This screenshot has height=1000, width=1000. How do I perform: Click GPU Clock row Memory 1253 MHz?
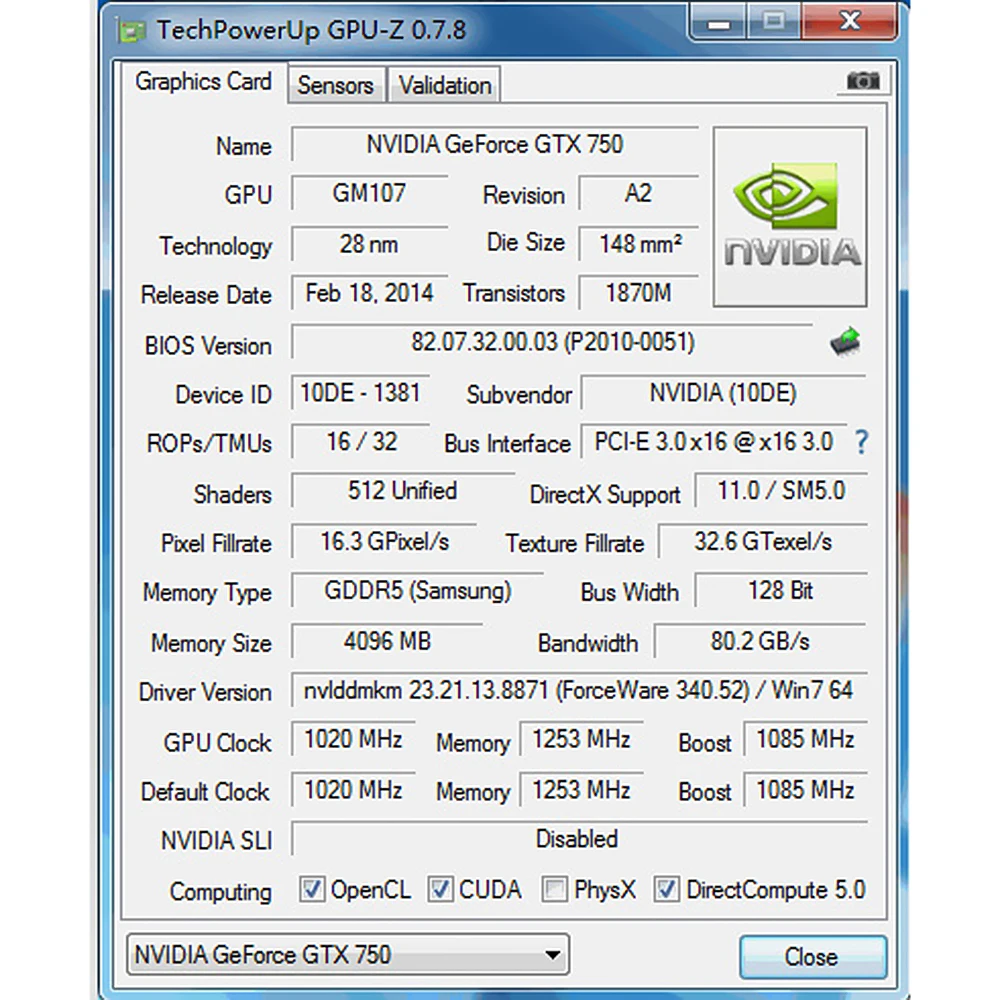coord(581,740)
